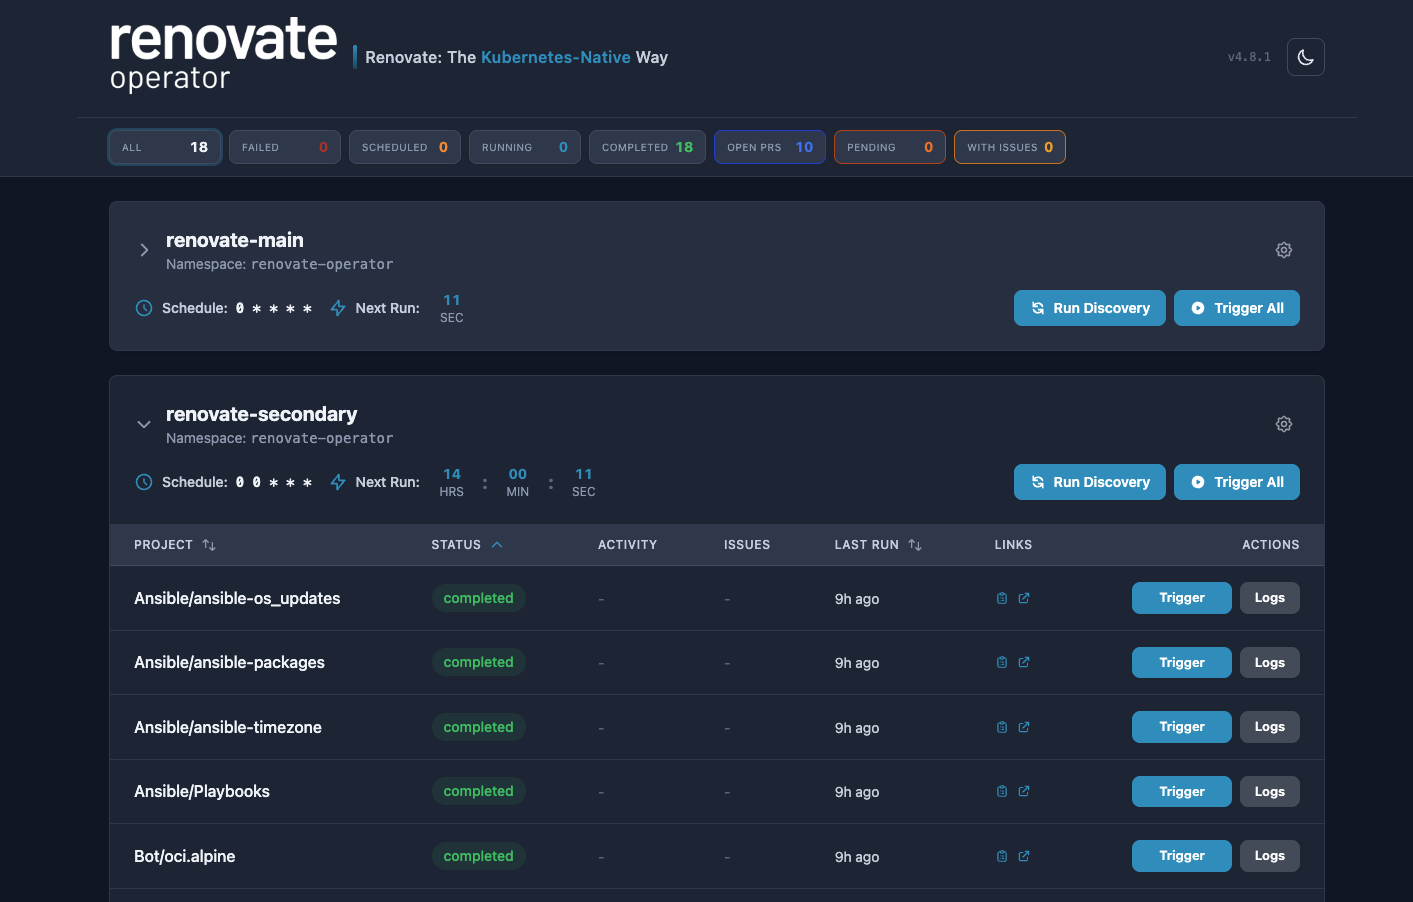
Task: Click 9h ago for Ansible/ansible-packages
Action: (857, 663)
